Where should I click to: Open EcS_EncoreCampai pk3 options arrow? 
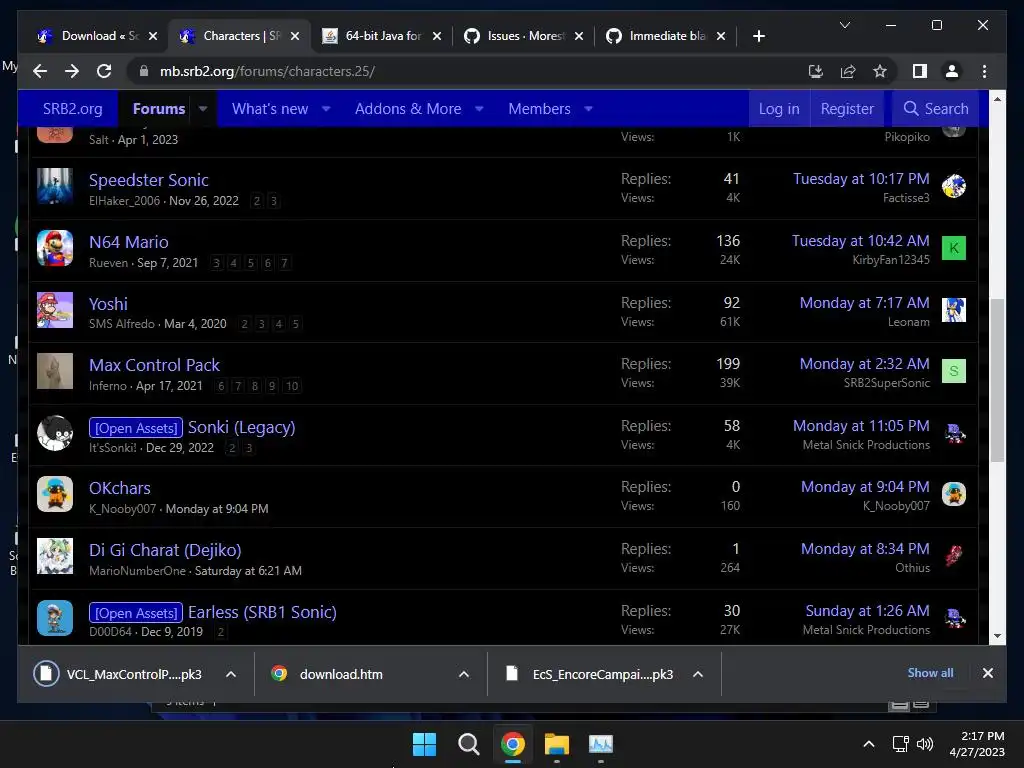[x=697, y=674]
